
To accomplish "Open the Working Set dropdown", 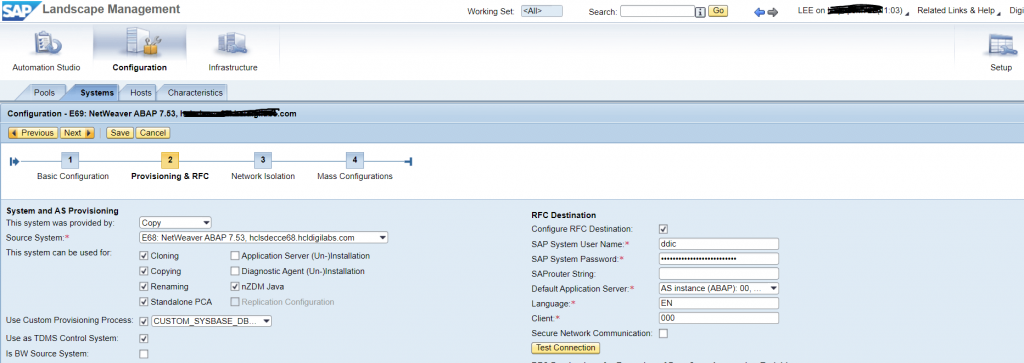I will [x=542, y=11].
